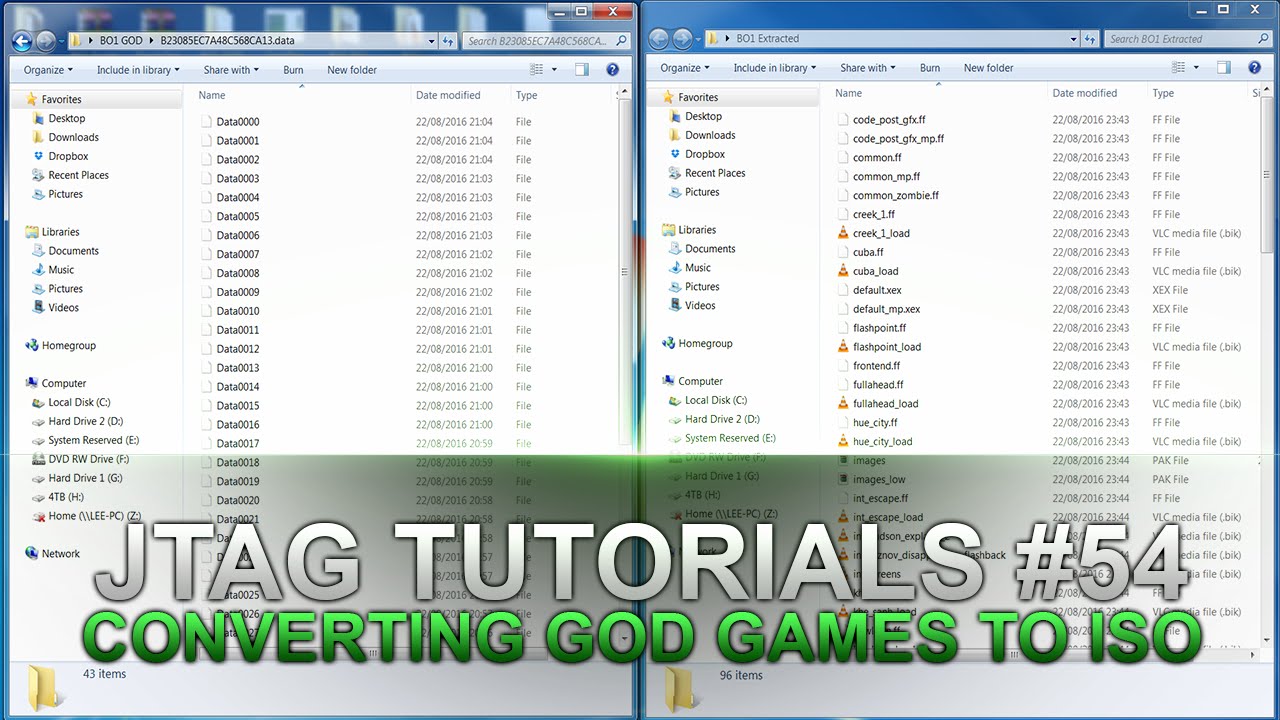Open creek_1_load VLC media file
Screen dimensions: 1280x720
click(x=881, y=233)
